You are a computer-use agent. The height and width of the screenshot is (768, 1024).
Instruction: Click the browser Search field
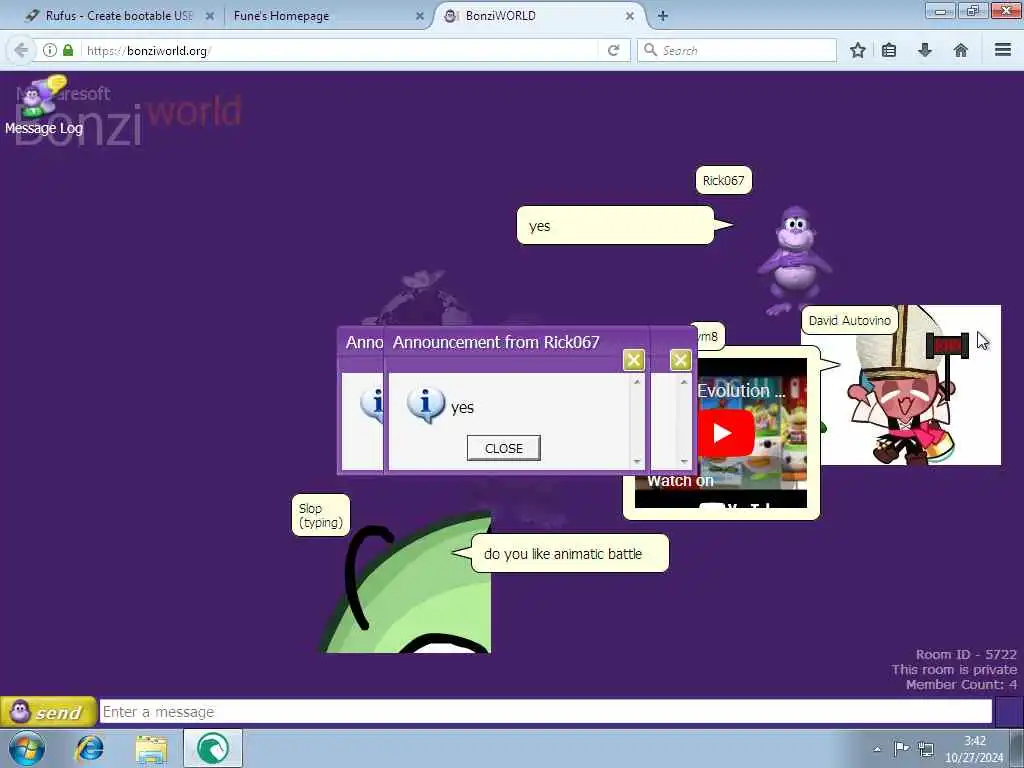click(737, 50)
